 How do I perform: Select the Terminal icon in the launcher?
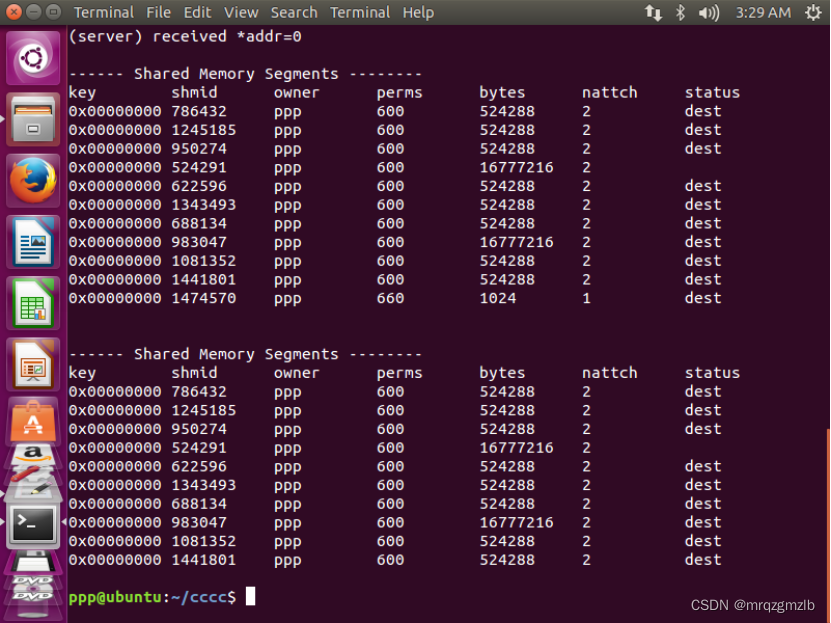point(33,524)
